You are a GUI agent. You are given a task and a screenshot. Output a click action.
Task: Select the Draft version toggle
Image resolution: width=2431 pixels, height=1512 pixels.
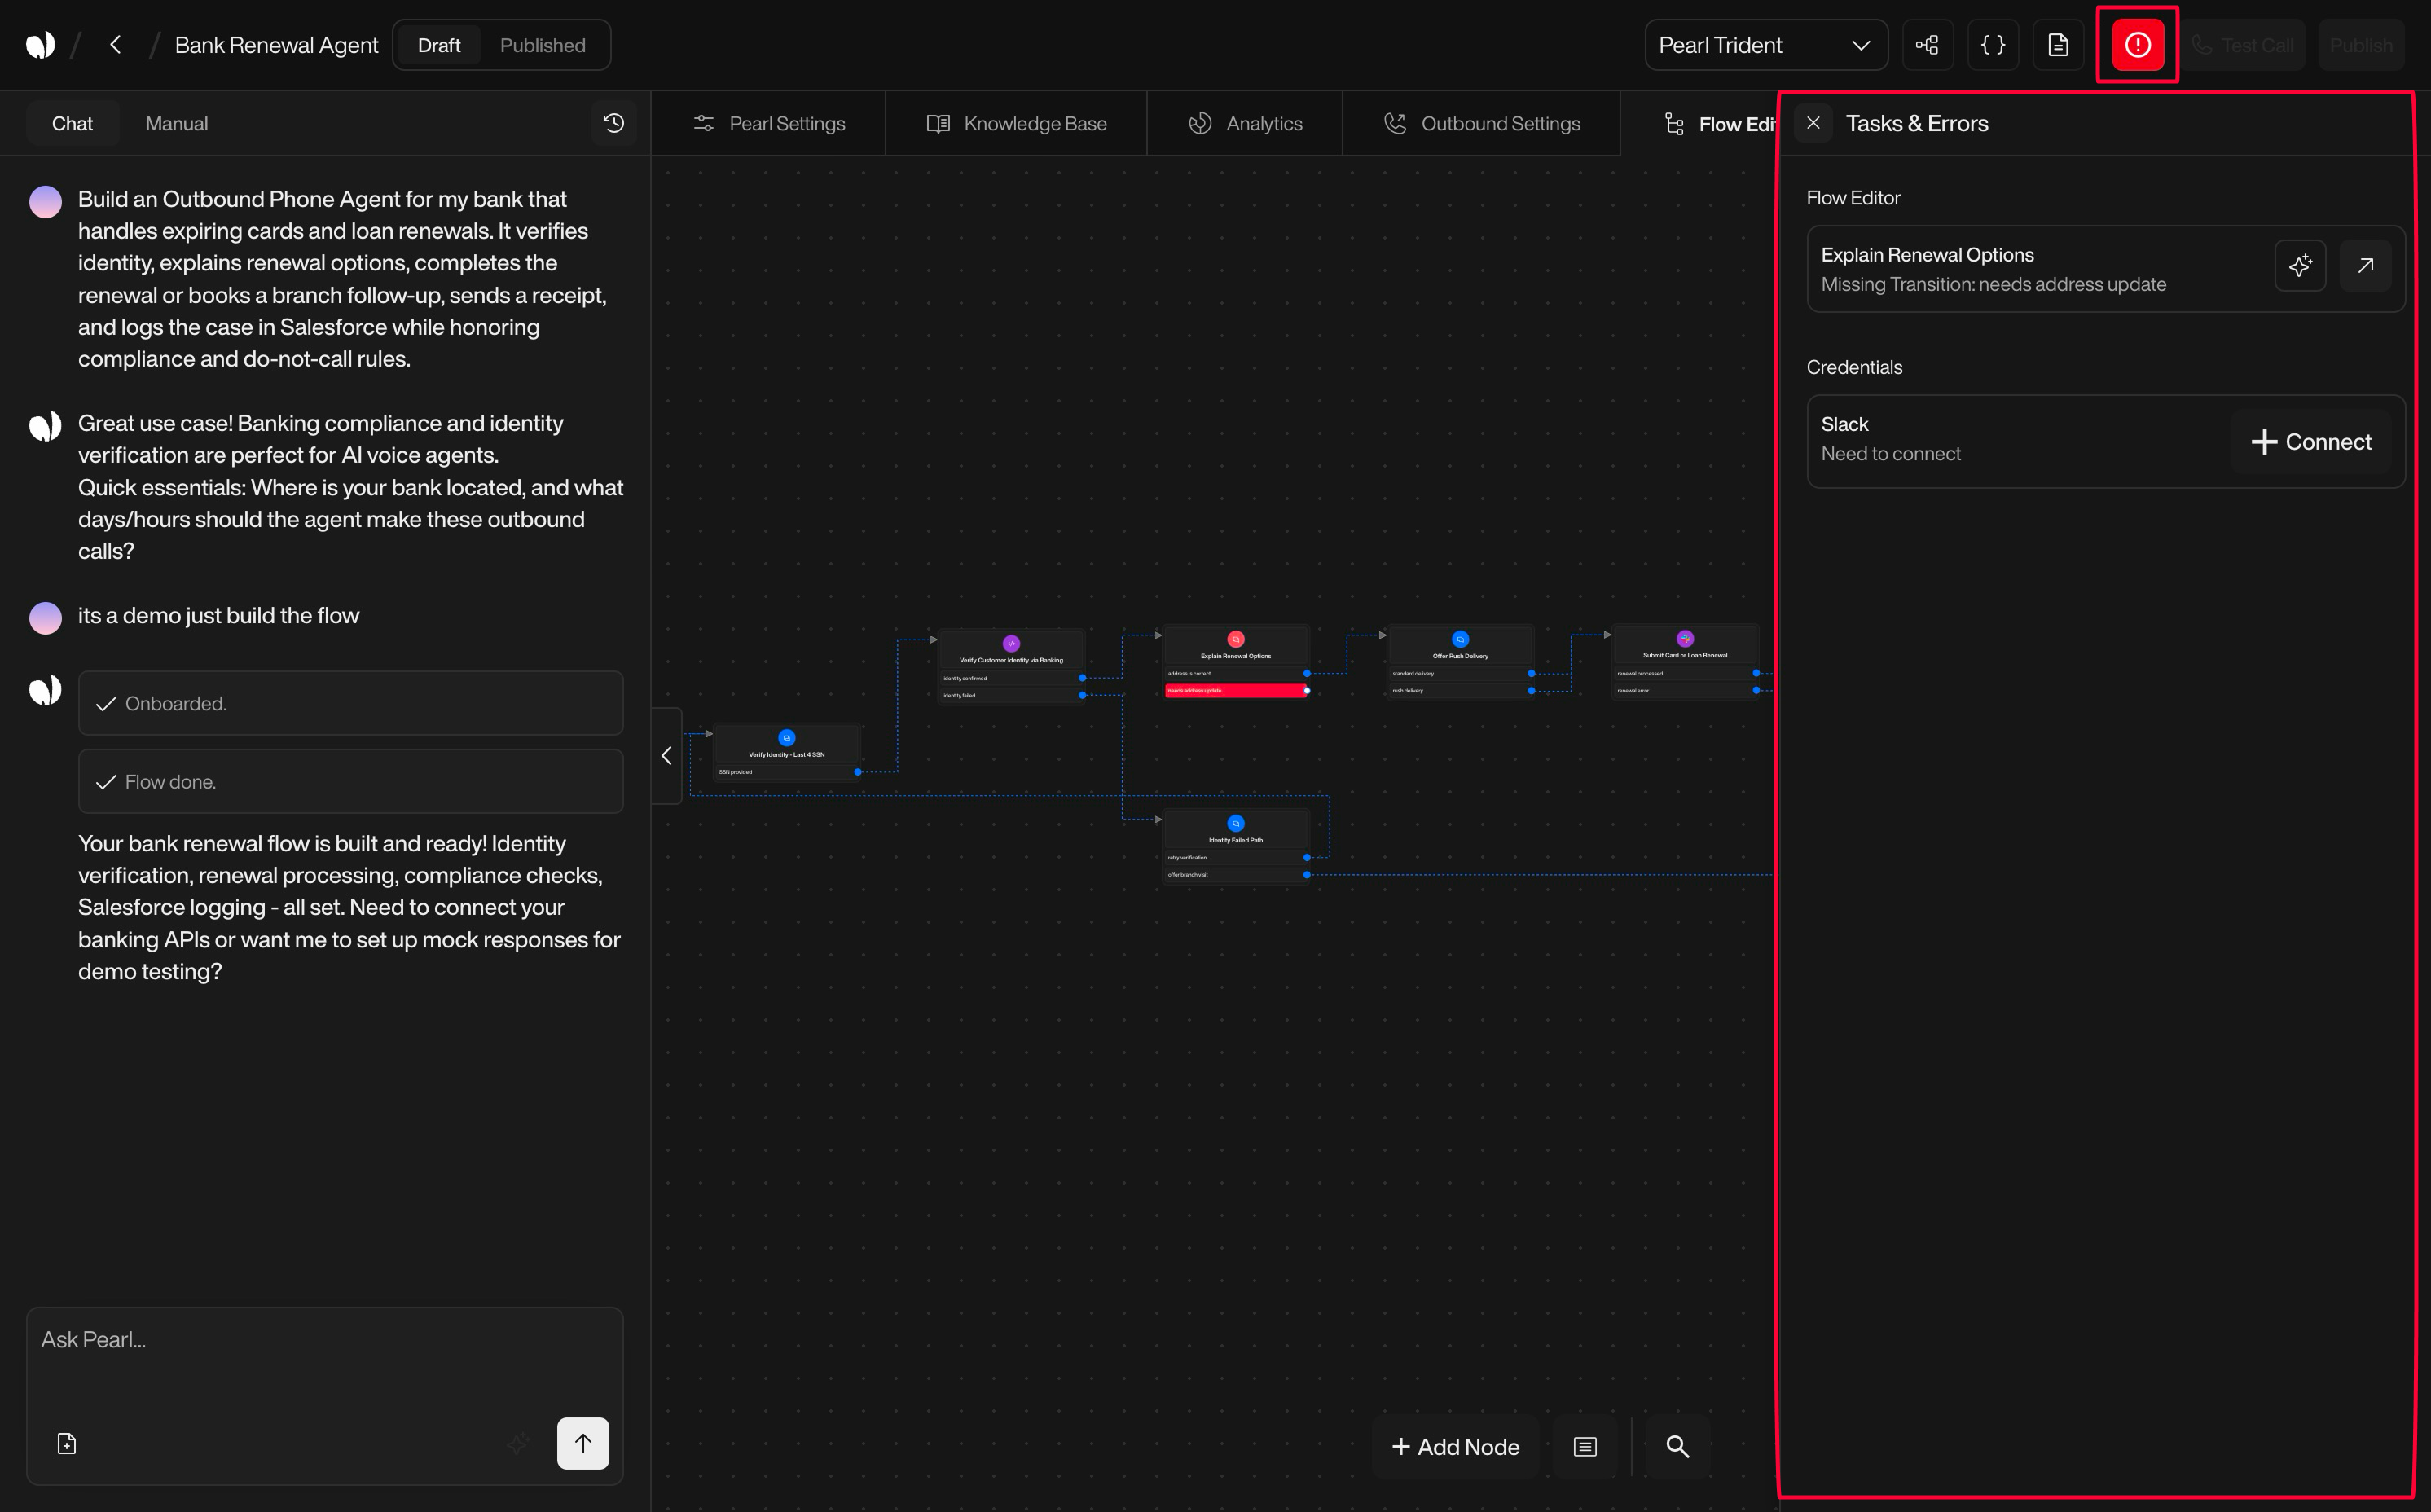pyautogui.click(x=438, y=45)
